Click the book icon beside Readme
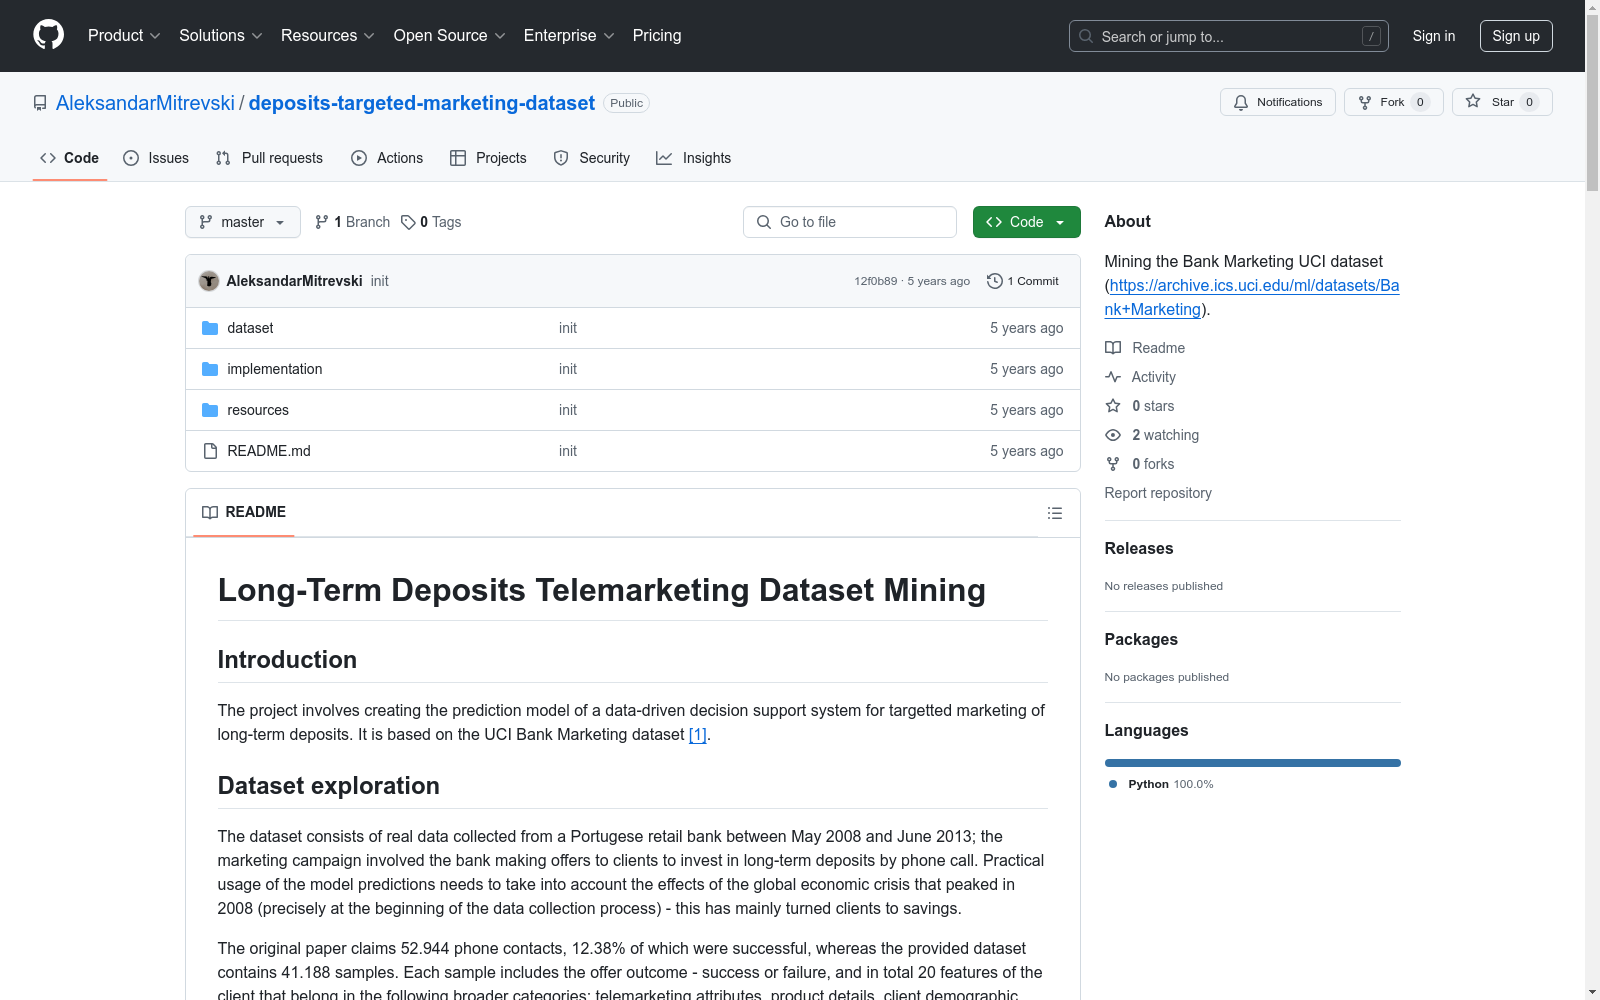Image resolution: width=1600 pixels, height=1000 pixels. [1113, 348]
